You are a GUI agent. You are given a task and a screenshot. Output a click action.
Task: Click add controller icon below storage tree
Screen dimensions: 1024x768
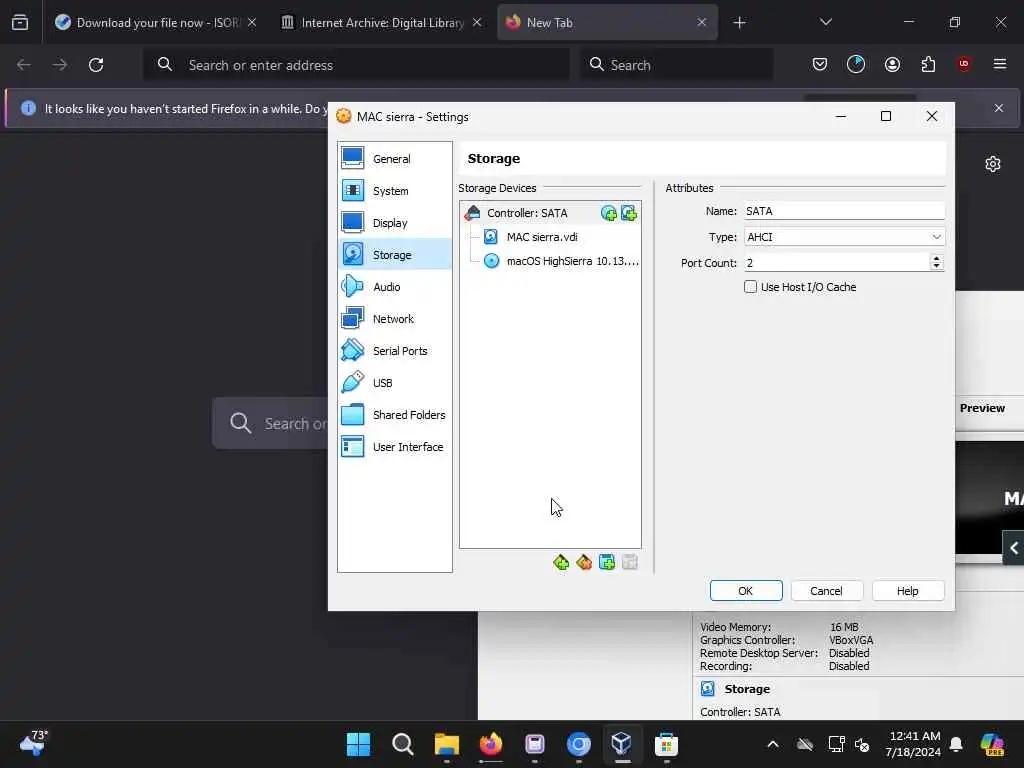(561, 562)
